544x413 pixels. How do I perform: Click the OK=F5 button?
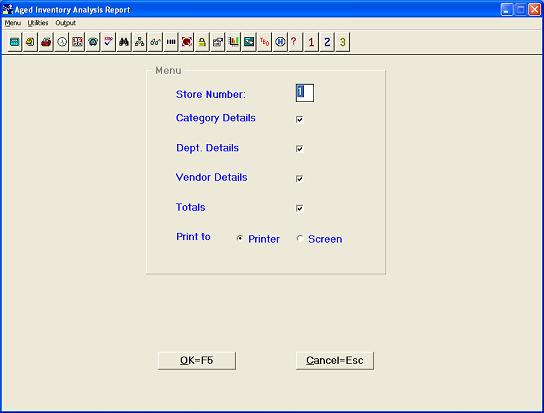(x=197, y=361)
